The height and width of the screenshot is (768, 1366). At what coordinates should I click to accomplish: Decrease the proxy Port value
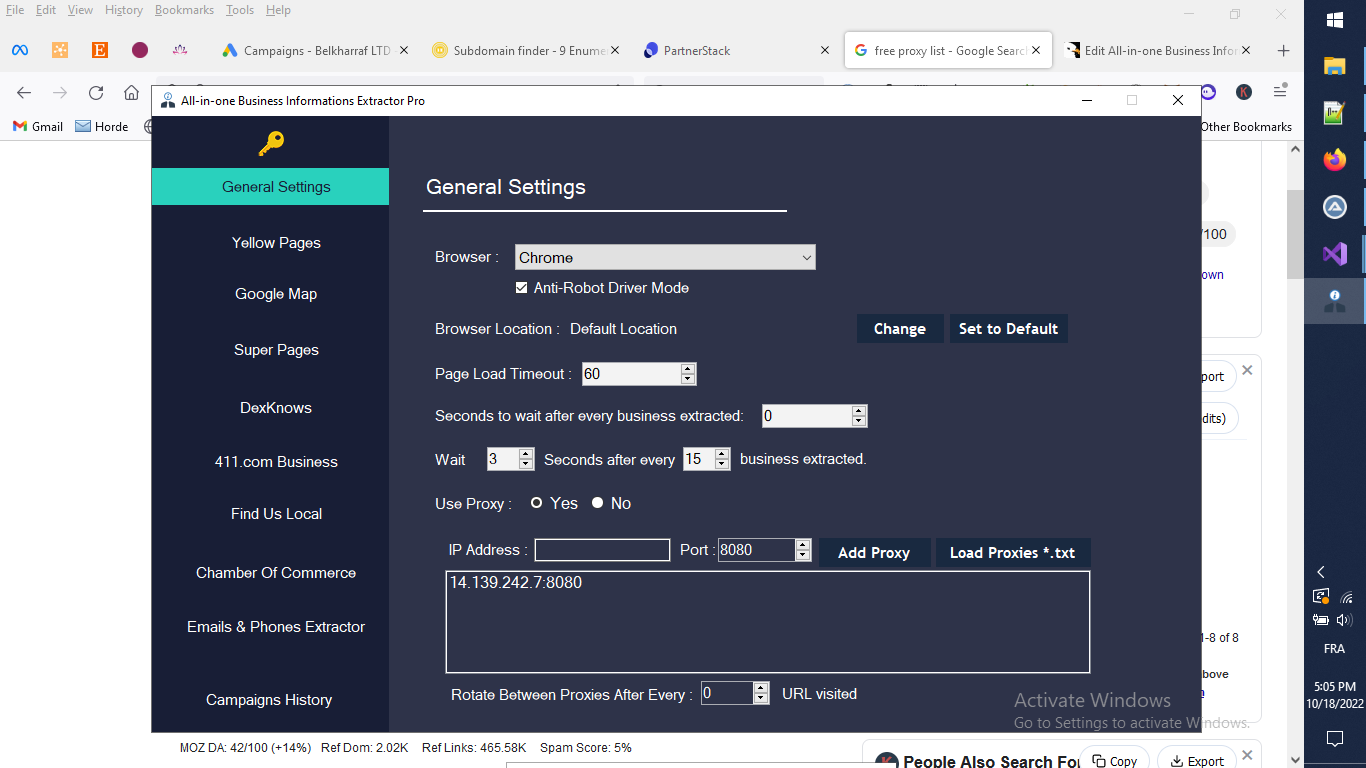click(x=802, y=555)
